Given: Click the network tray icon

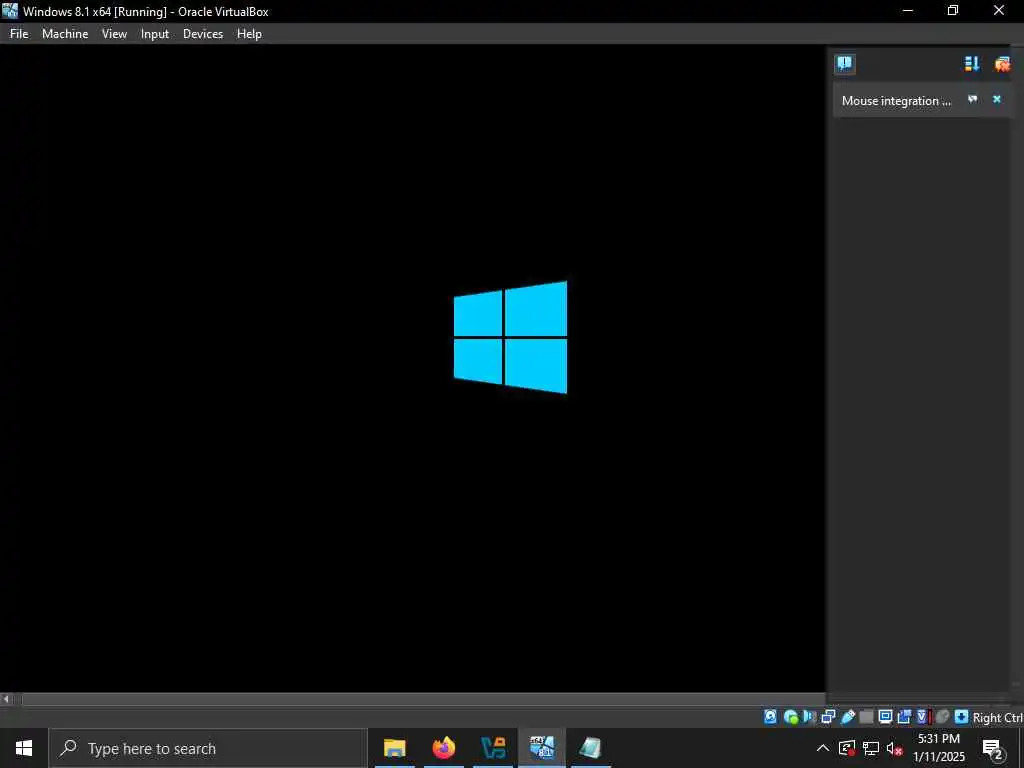Looking at the screenshot, I should [871, 748].
